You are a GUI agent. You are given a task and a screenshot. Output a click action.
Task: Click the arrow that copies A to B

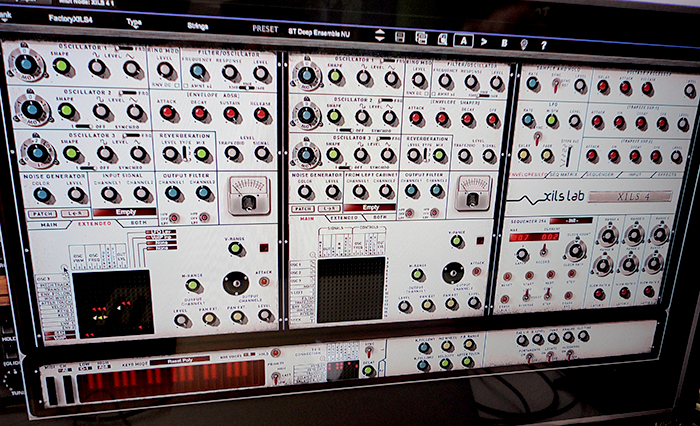484,42
